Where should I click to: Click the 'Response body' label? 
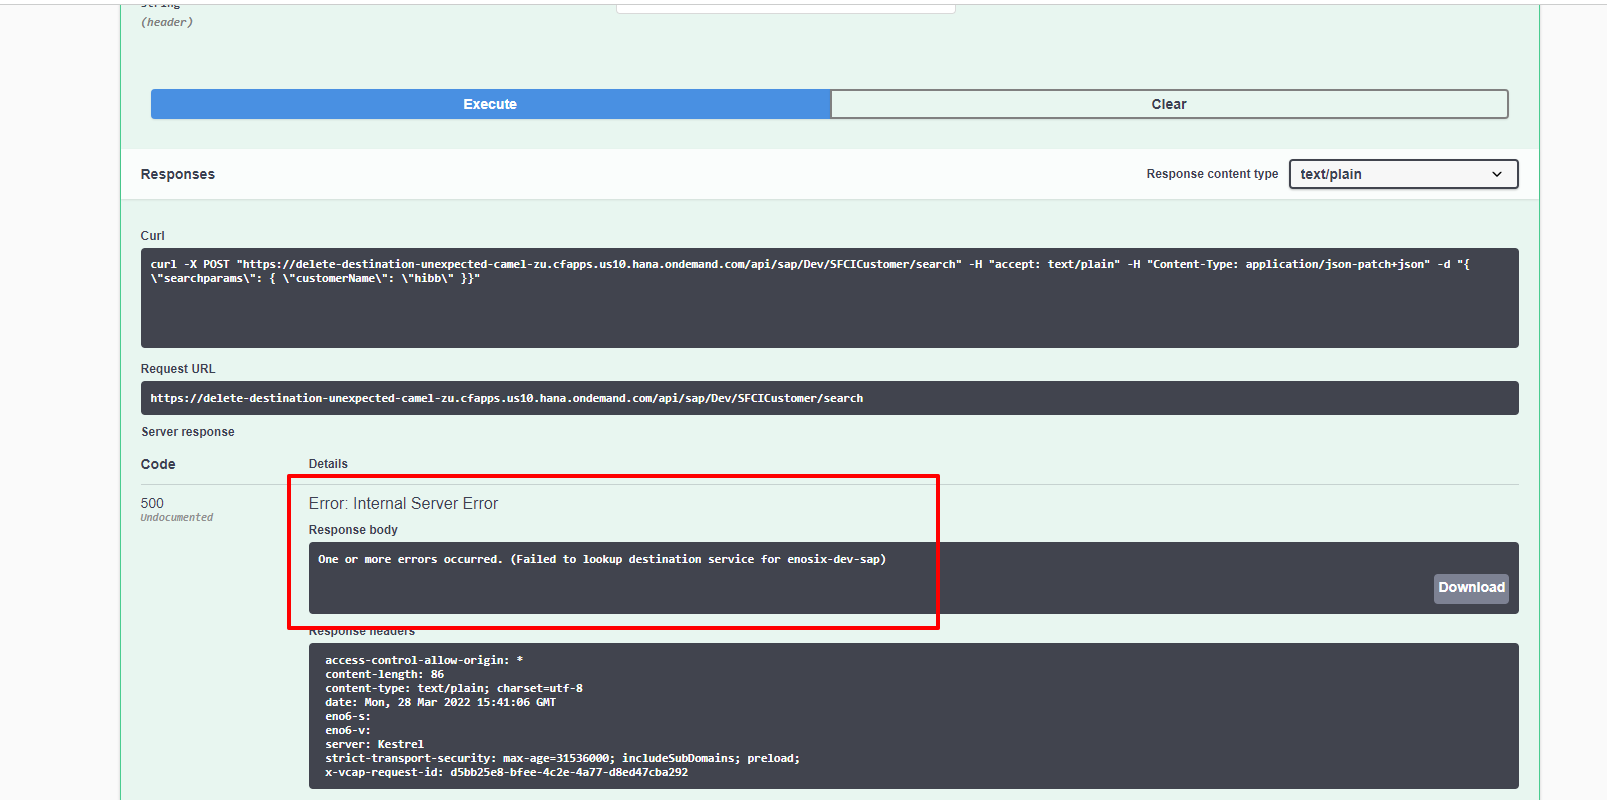(353, 530)
